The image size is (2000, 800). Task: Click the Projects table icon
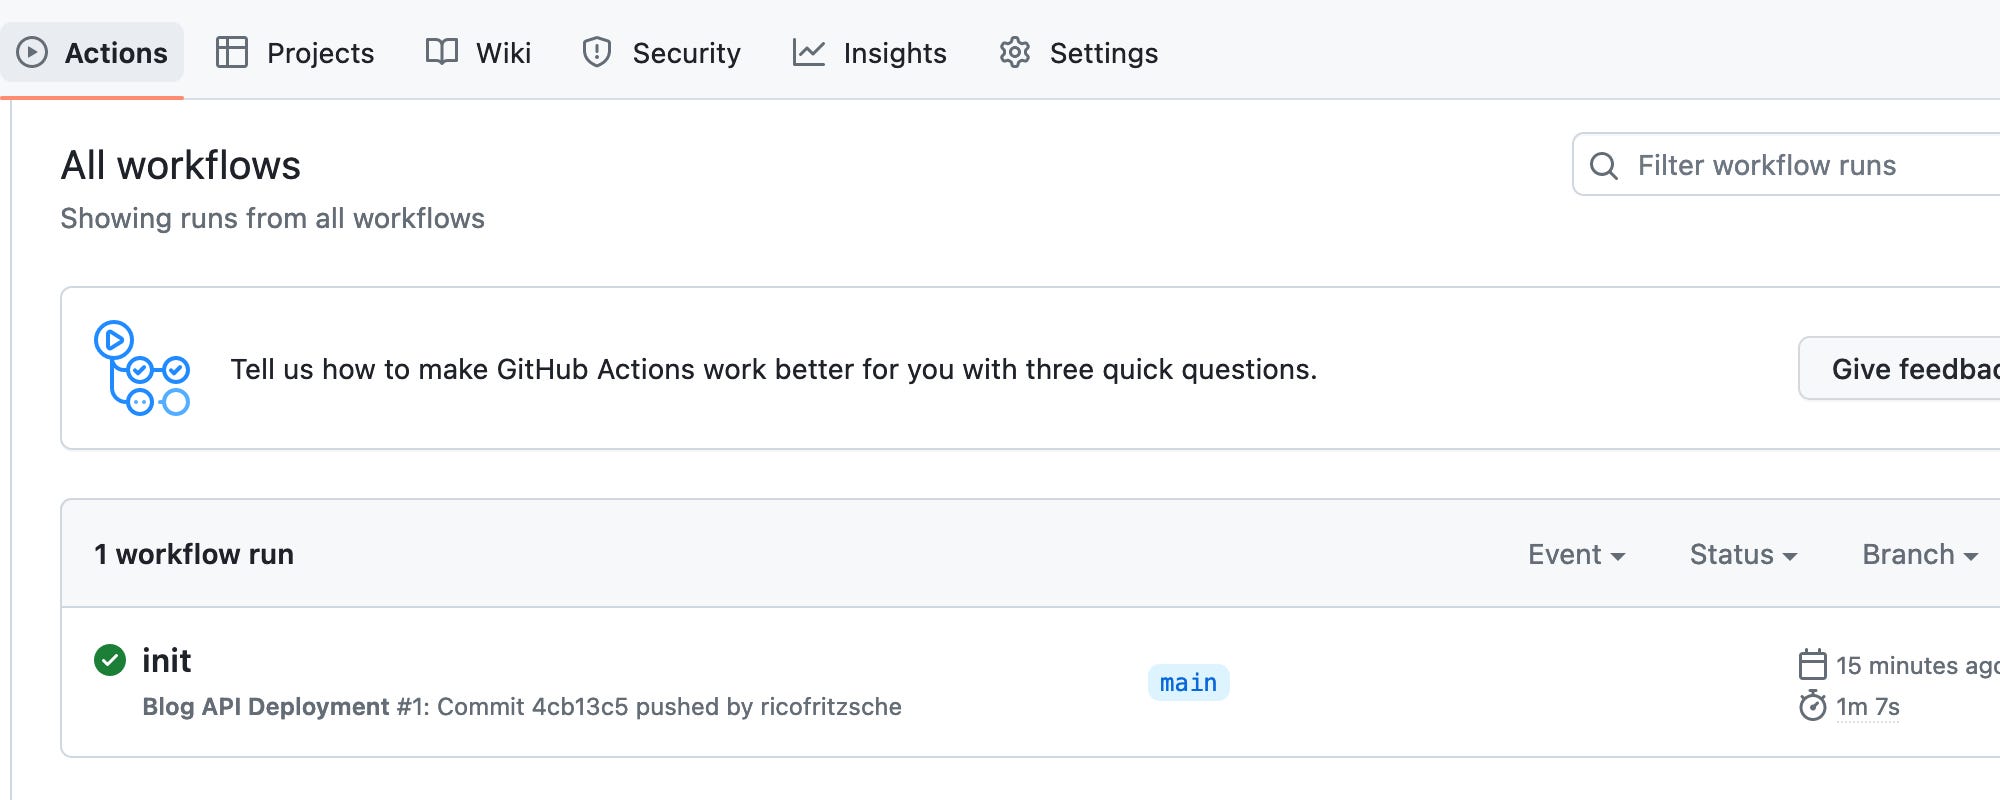click(232, 52)
